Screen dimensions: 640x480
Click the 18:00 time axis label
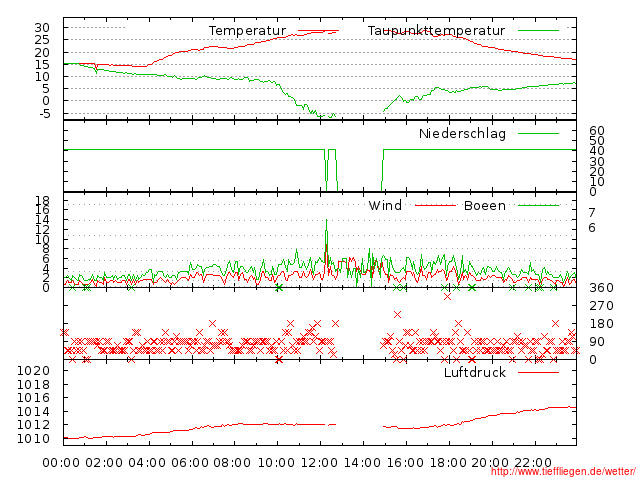(448, 463)
